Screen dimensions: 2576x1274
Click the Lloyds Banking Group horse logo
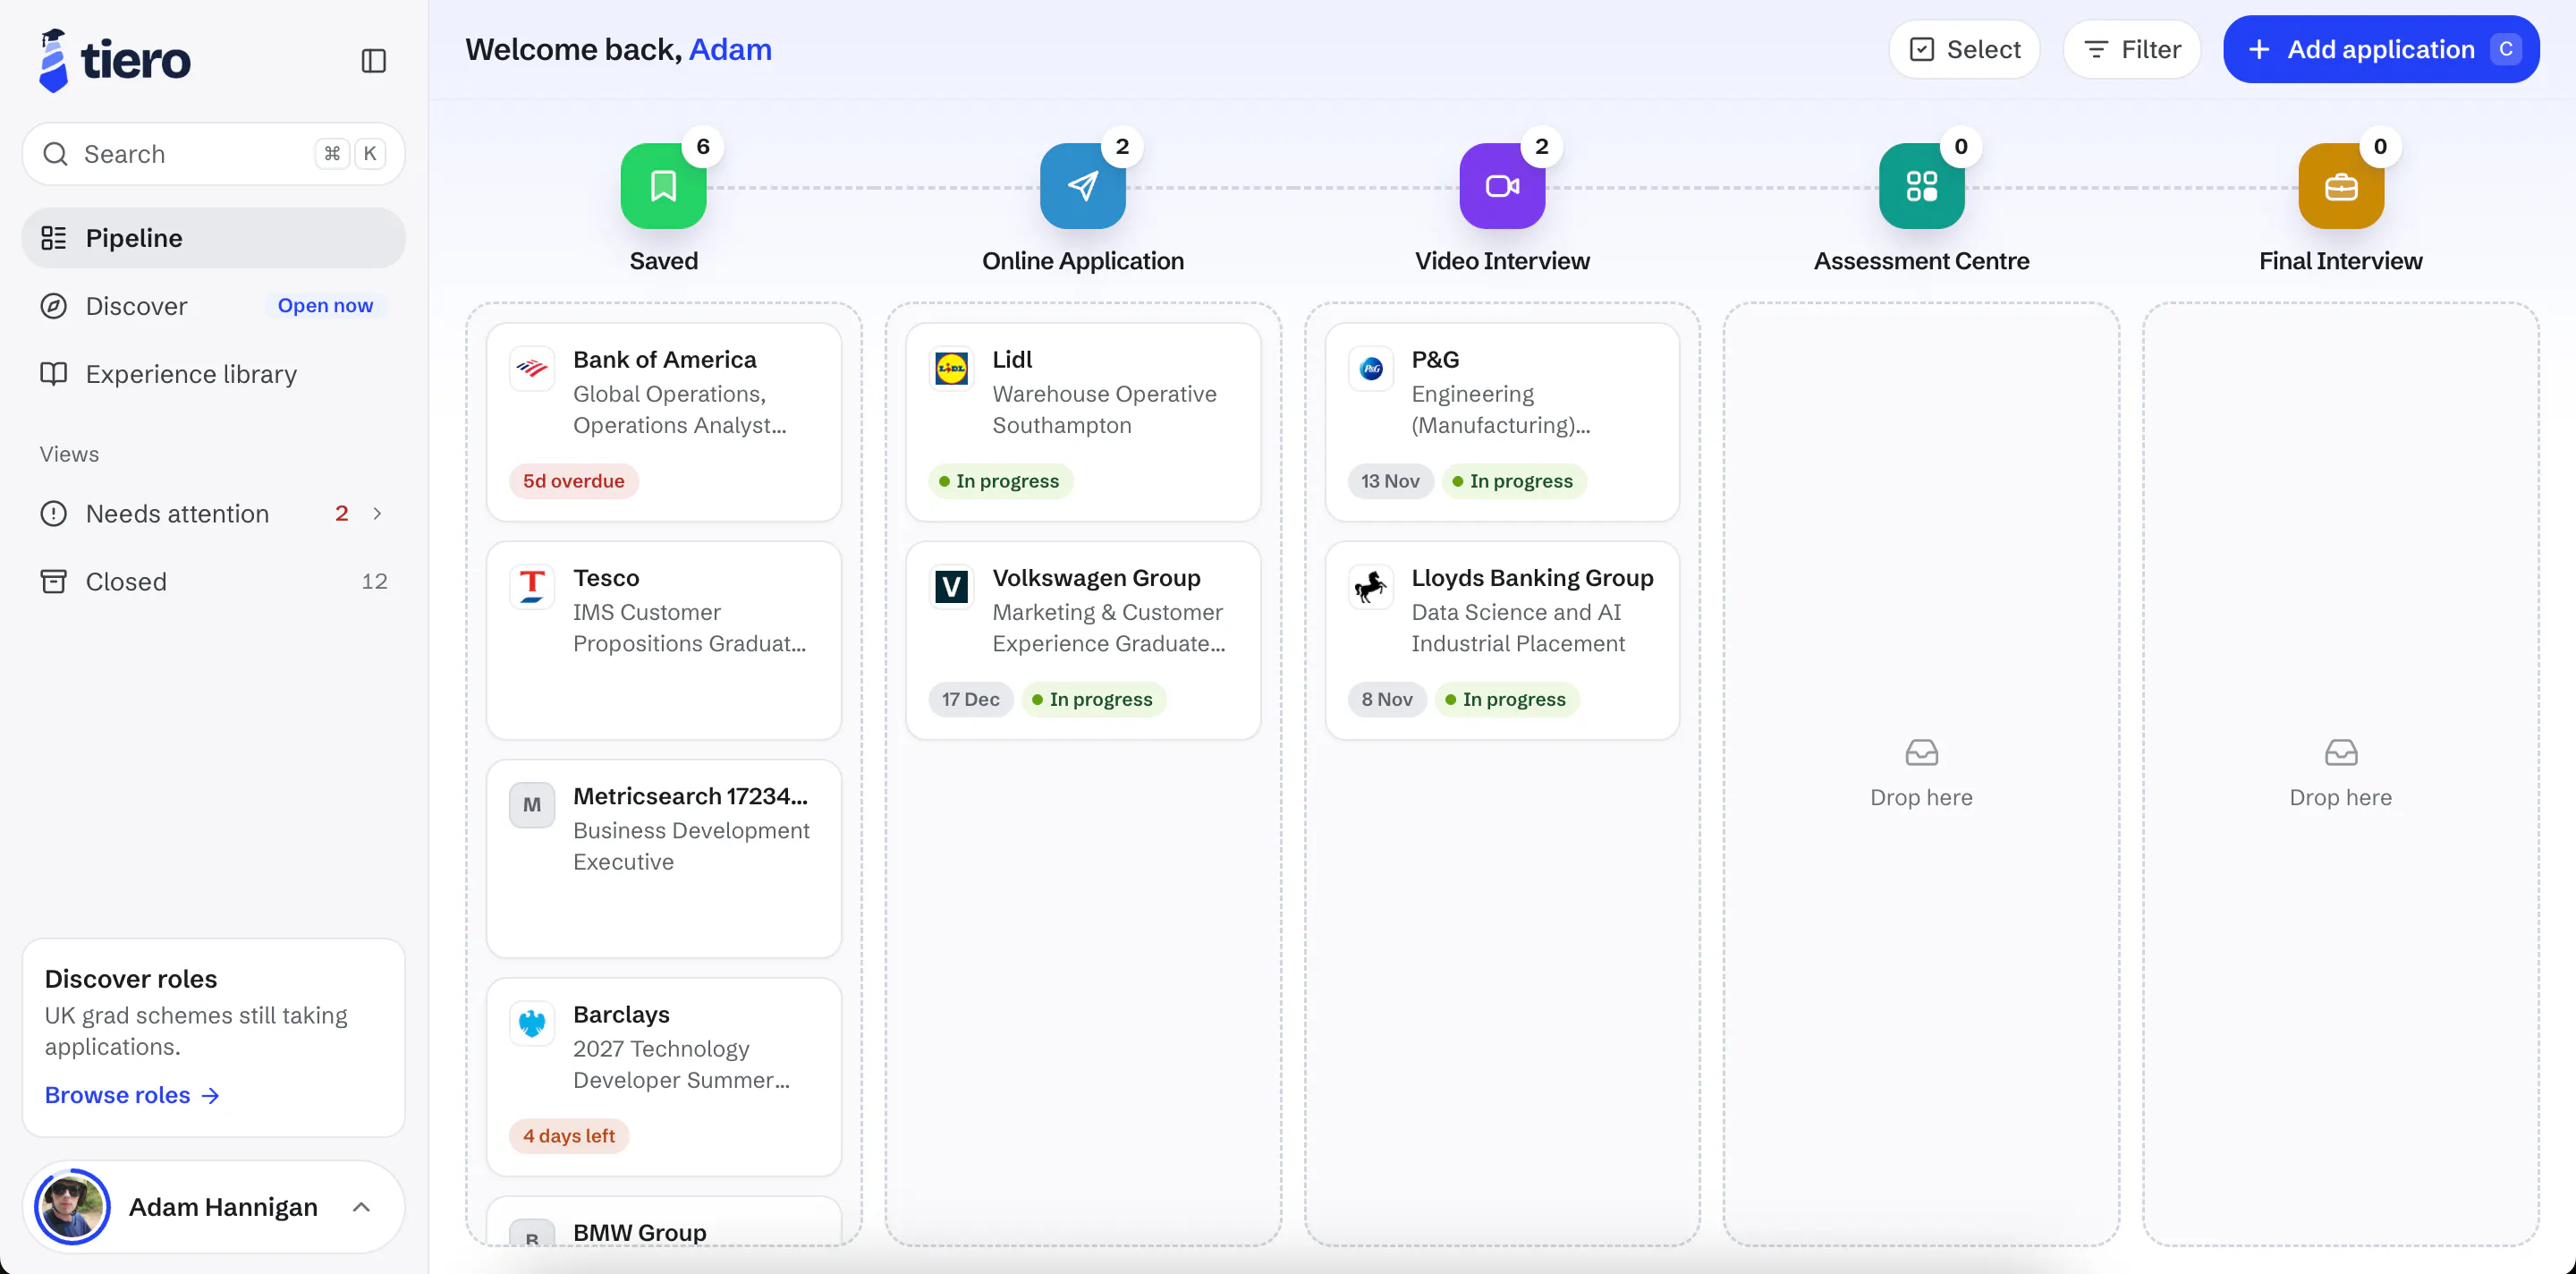pos(1371,587)
